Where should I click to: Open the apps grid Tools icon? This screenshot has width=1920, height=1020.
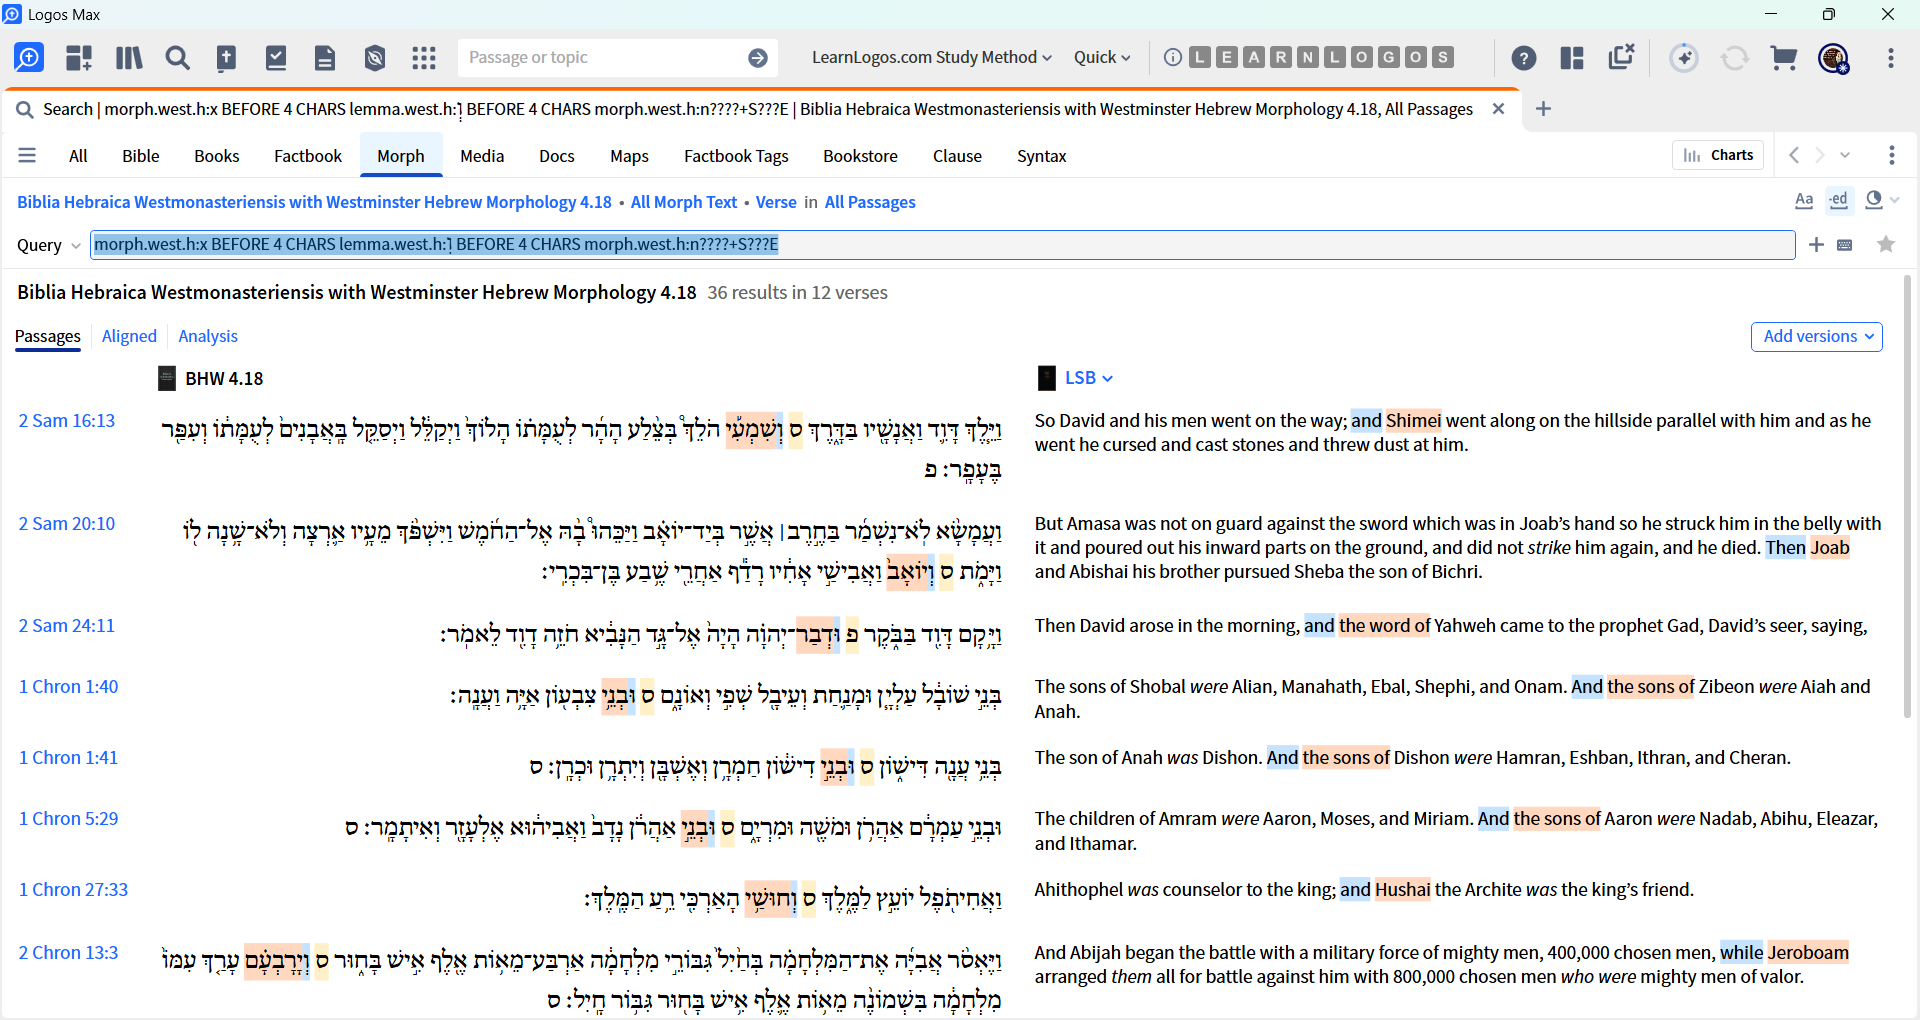[x=424, y=58]
